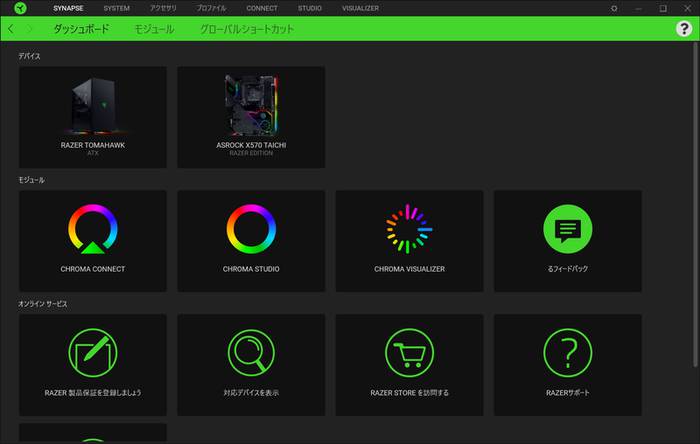The image size is (700, 444).
Task: Click the magnifier tile to show supported devices
Action: coord(251,365)
